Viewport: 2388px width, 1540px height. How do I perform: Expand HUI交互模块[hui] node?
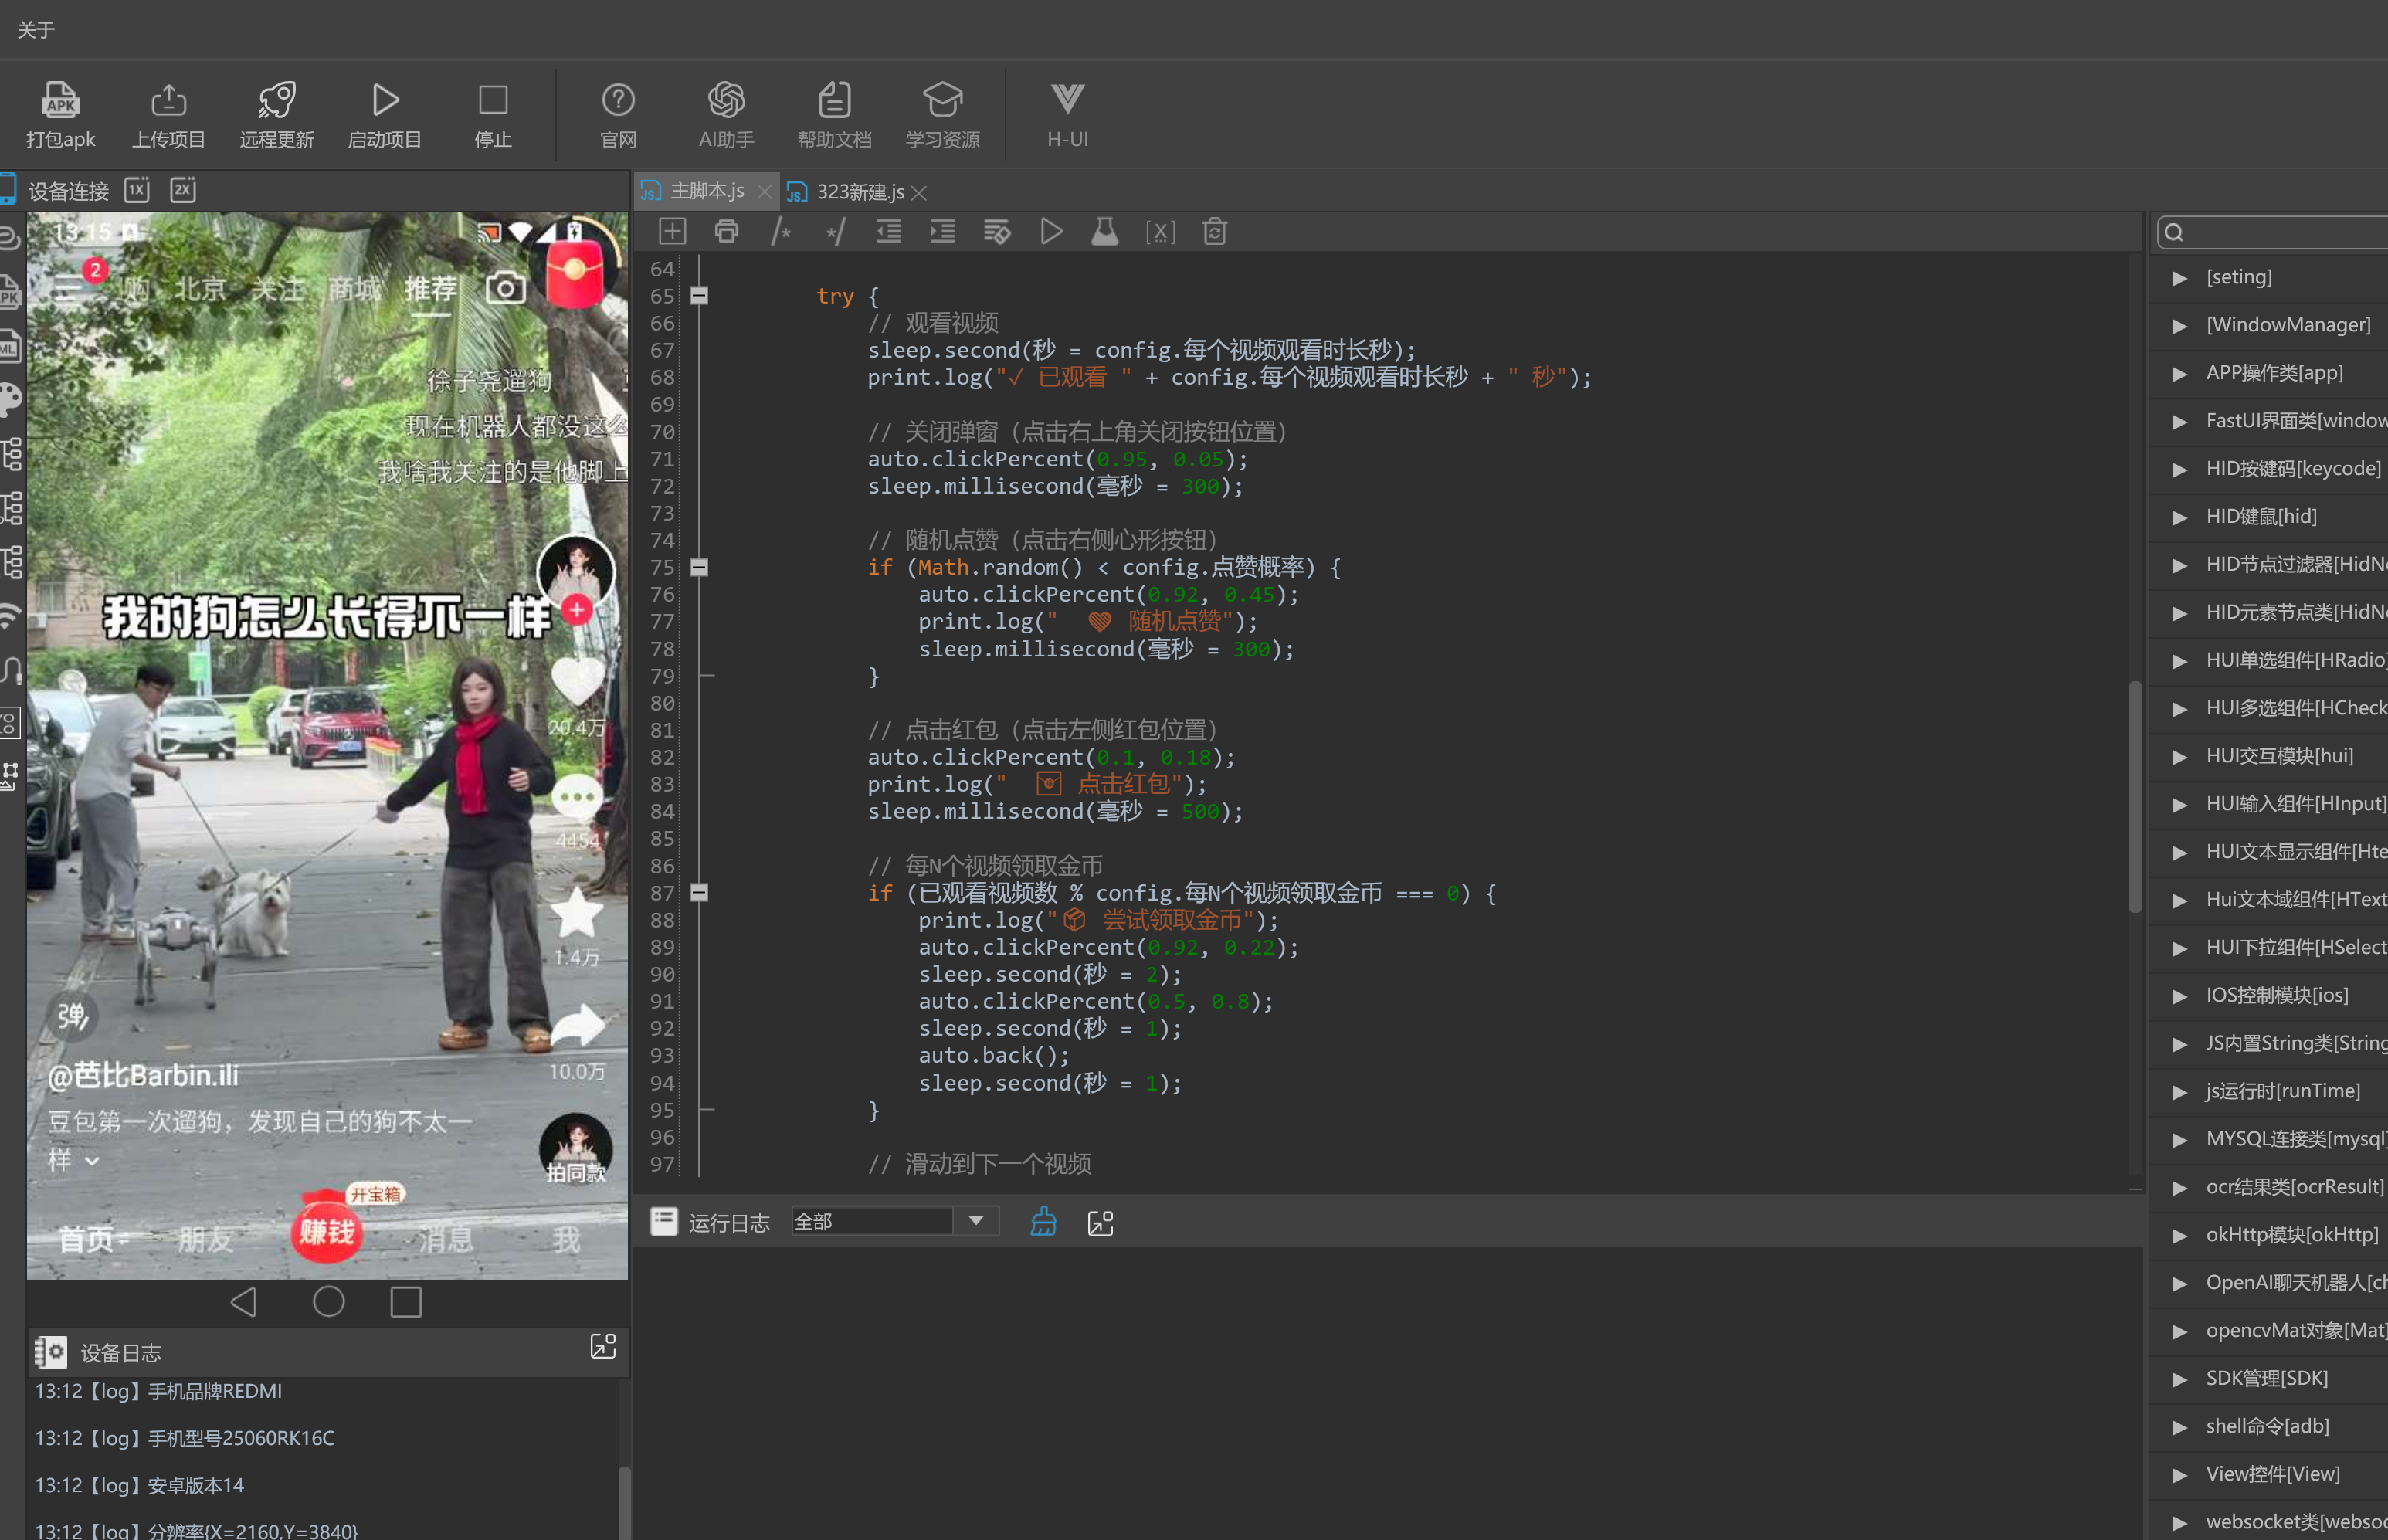coord(2179,757)
